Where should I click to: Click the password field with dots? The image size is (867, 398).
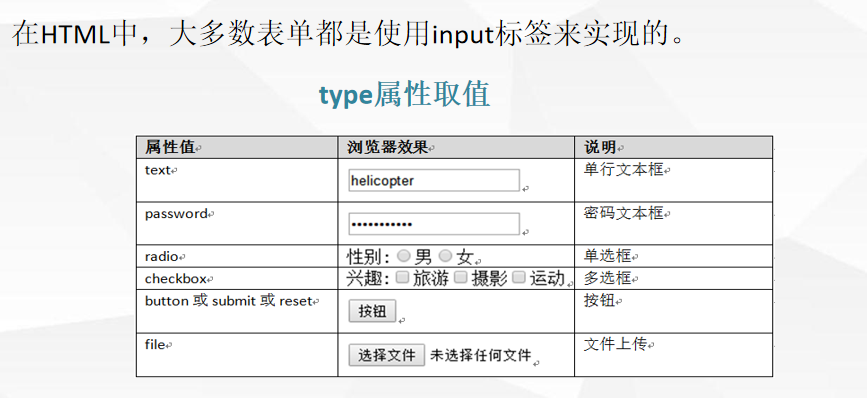click(x=434, y=224)
